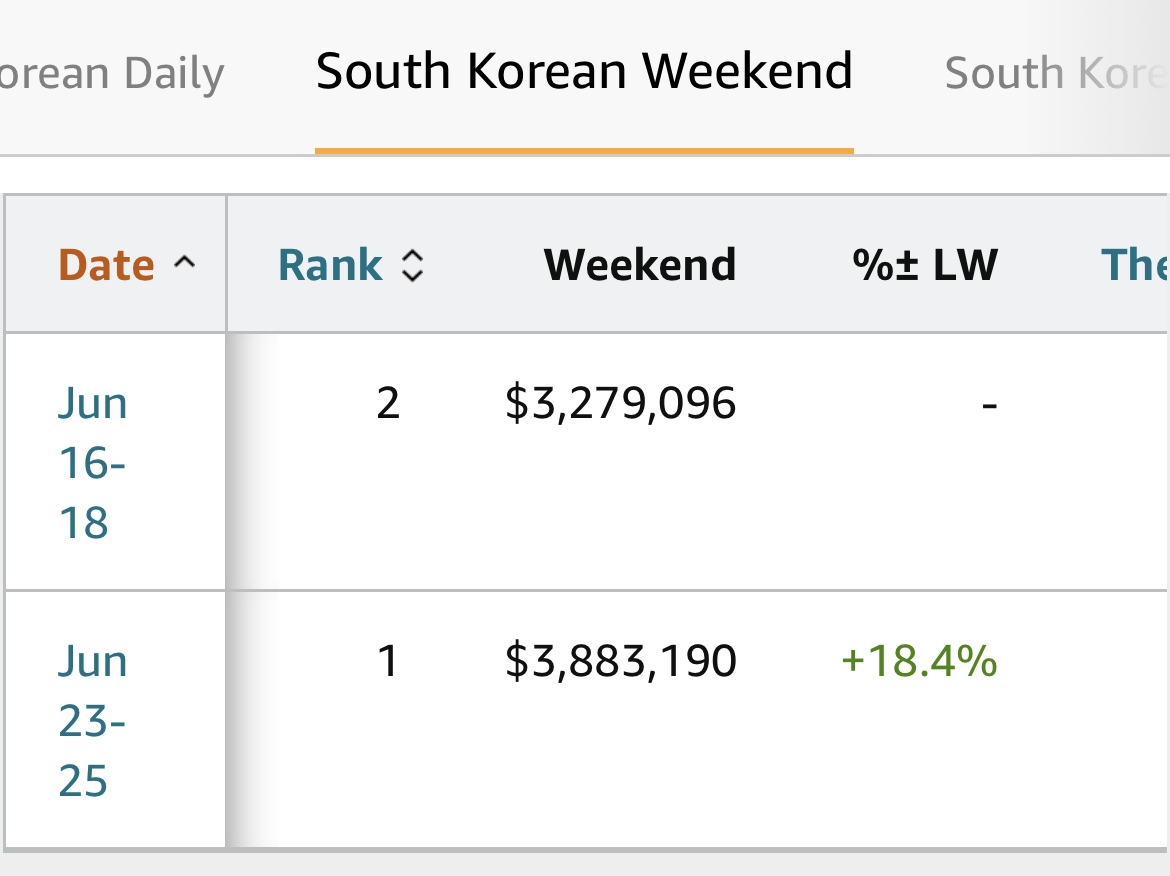Click the %± LW column header
The width and height of the screenshot is (1170, 876).
925,265
